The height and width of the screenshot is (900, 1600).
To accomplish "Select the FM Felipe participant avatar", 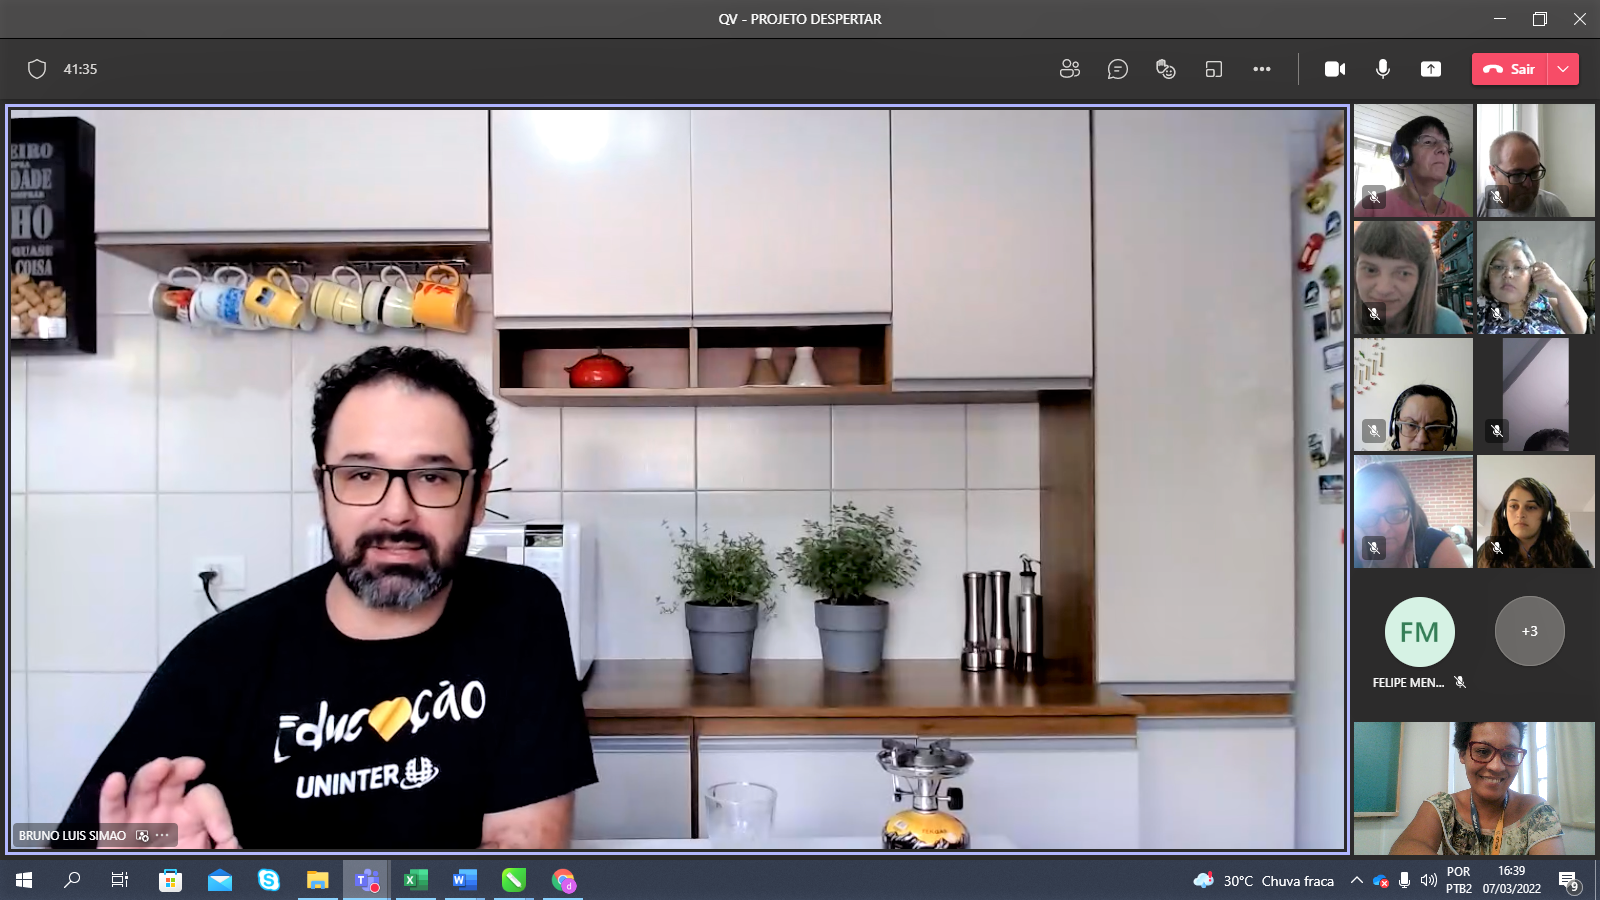I will [1419, 632].
